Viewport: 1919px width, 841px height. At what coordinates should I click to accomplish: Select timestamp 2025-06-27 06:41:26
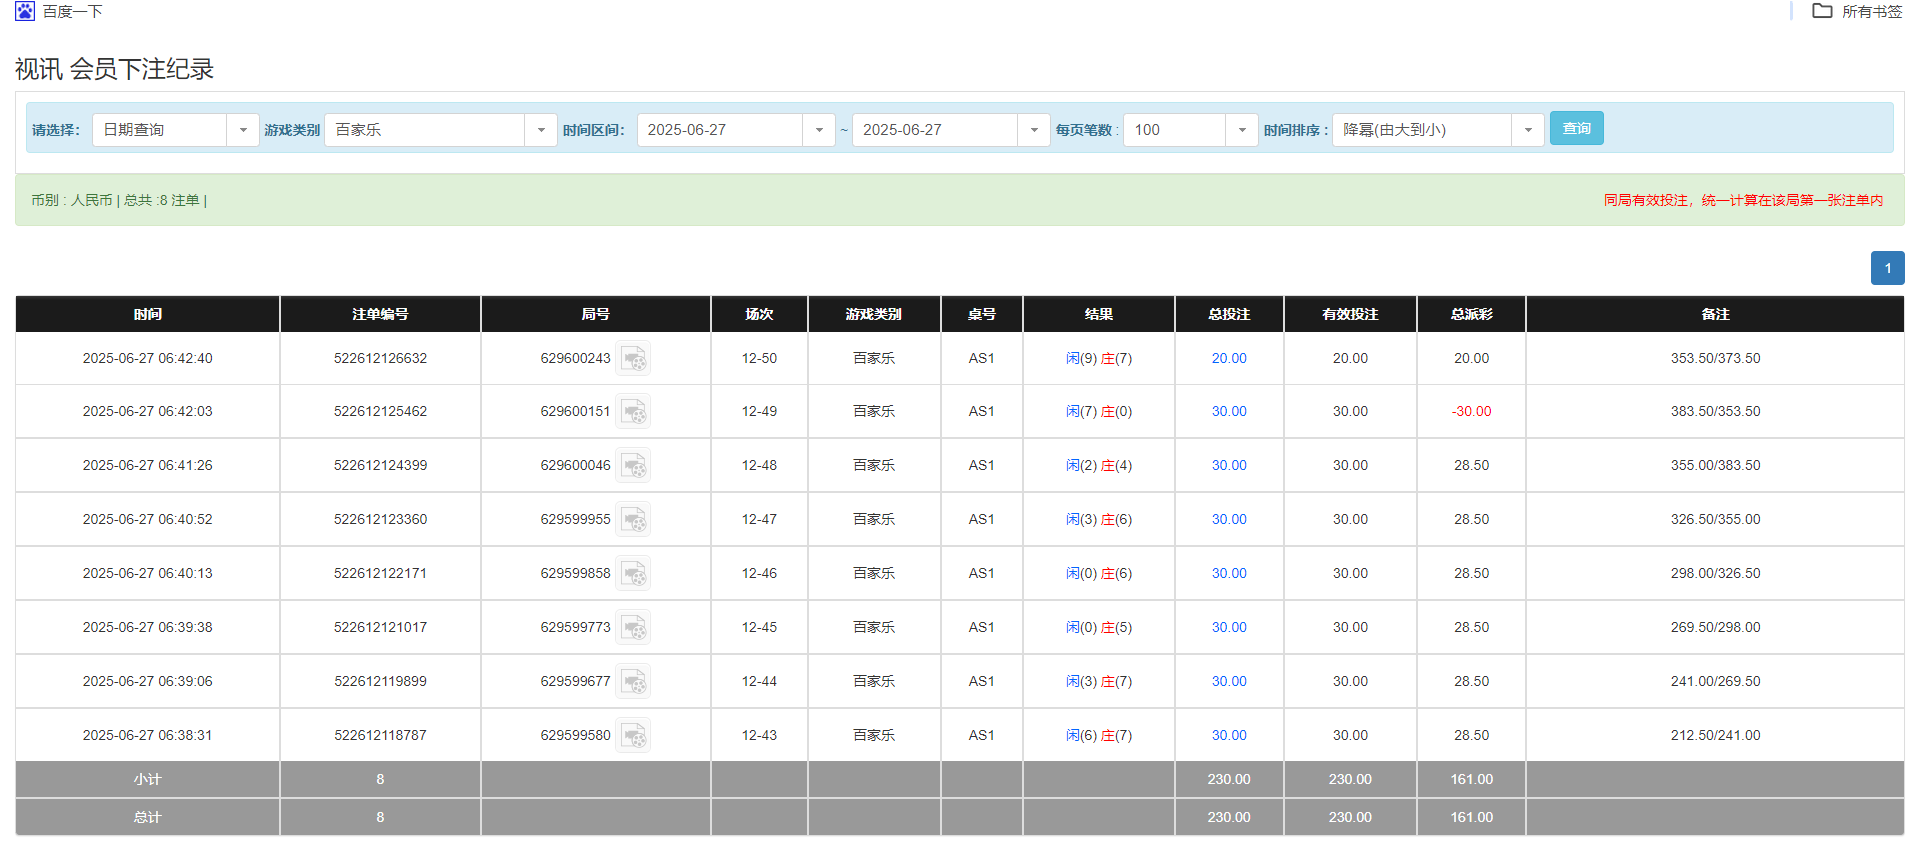point(147,465)
